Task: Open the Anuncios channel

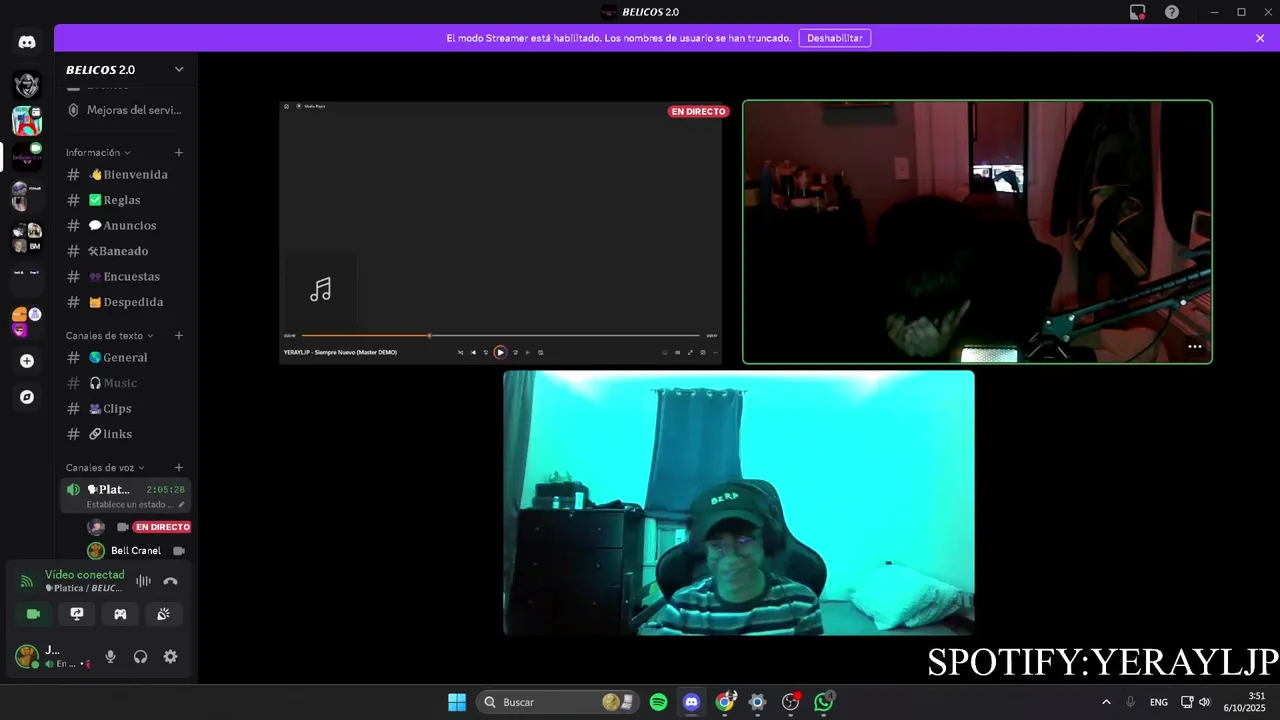Action: point(125,226)
